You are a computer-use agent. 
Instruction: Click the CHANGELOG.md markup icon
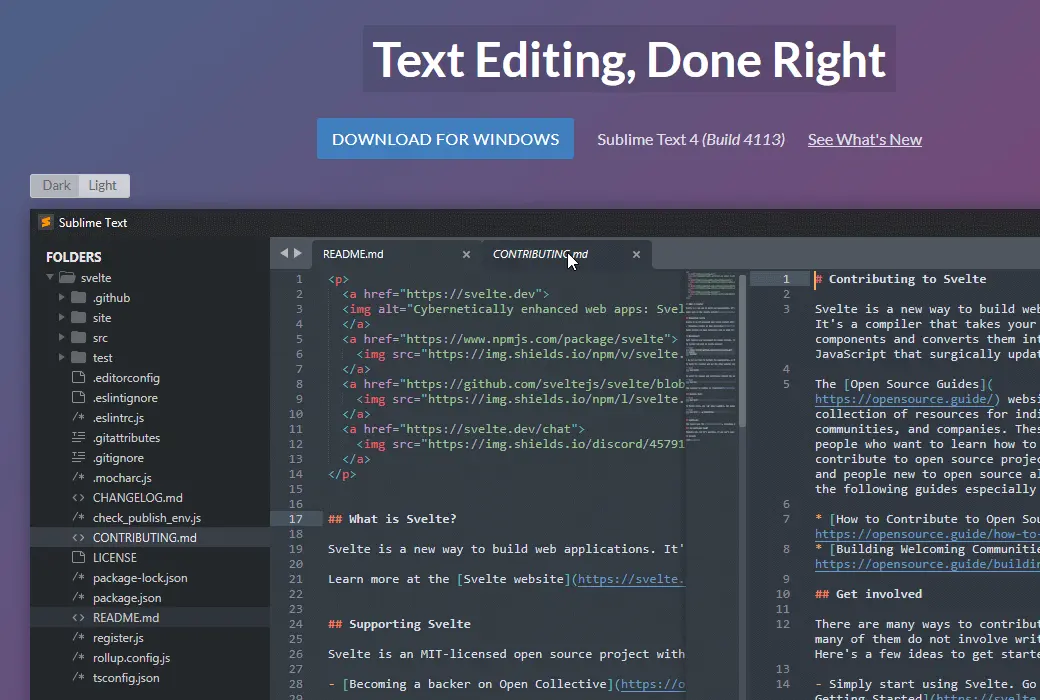[x=78, y=498]
